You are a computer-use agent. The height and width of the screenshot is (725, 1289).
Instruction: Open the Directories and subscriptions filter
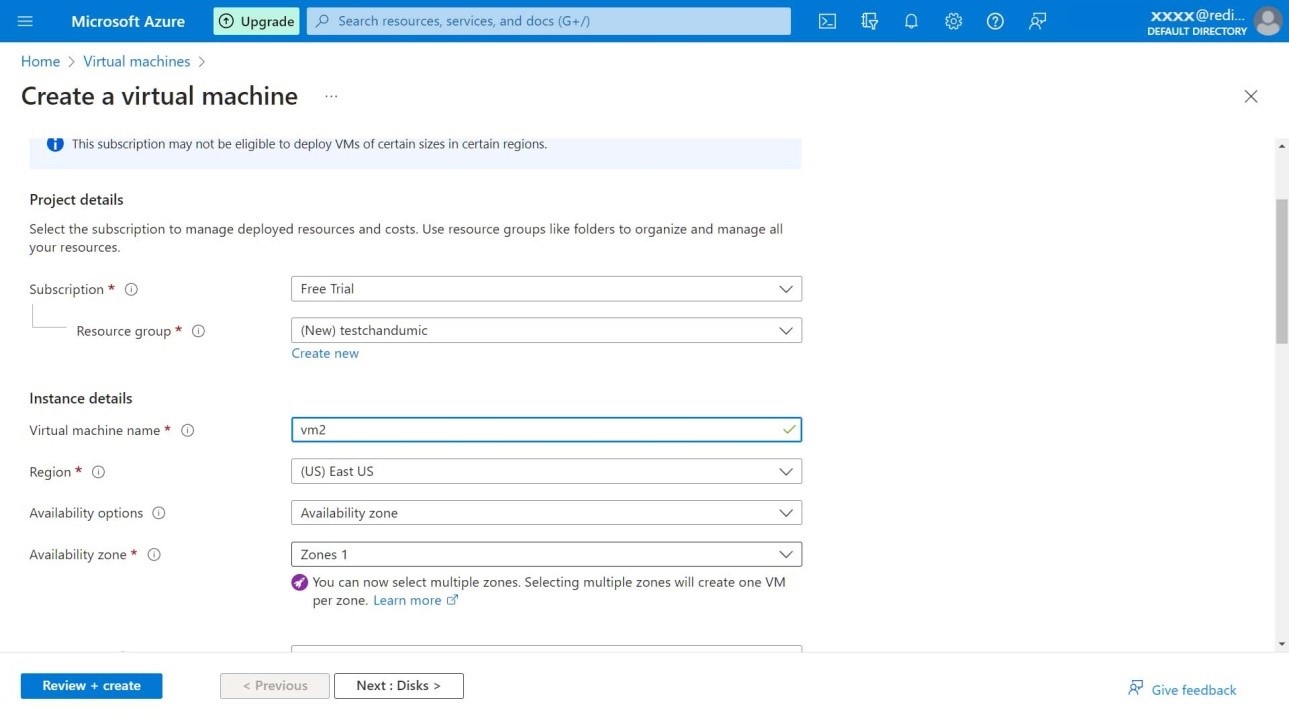coord(869,21)
